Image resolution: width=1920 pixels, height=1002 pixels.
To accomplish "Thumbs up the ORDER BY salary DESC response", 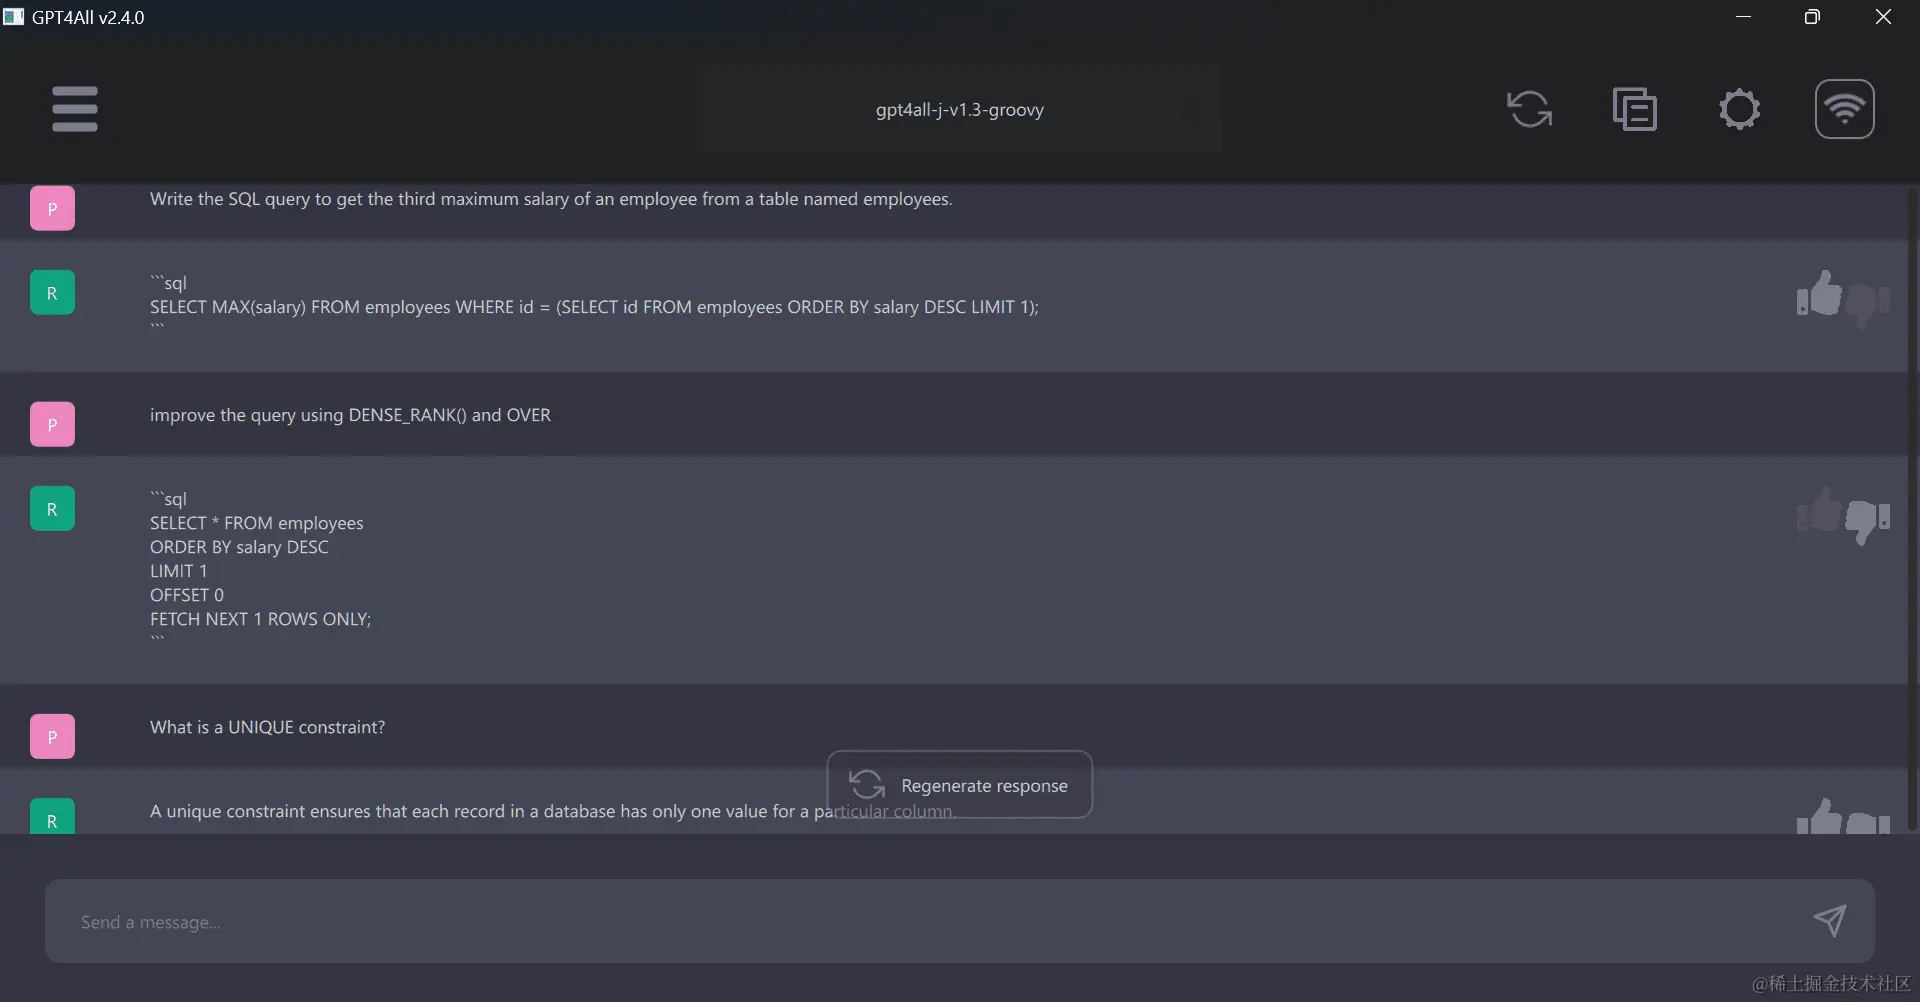I will point(1819,510).
